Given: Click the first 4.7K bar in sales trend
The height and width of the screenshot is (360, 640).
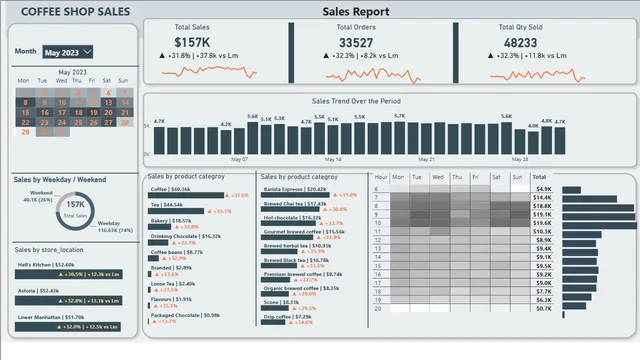Looking at the screenshot, I should [159, 140].
